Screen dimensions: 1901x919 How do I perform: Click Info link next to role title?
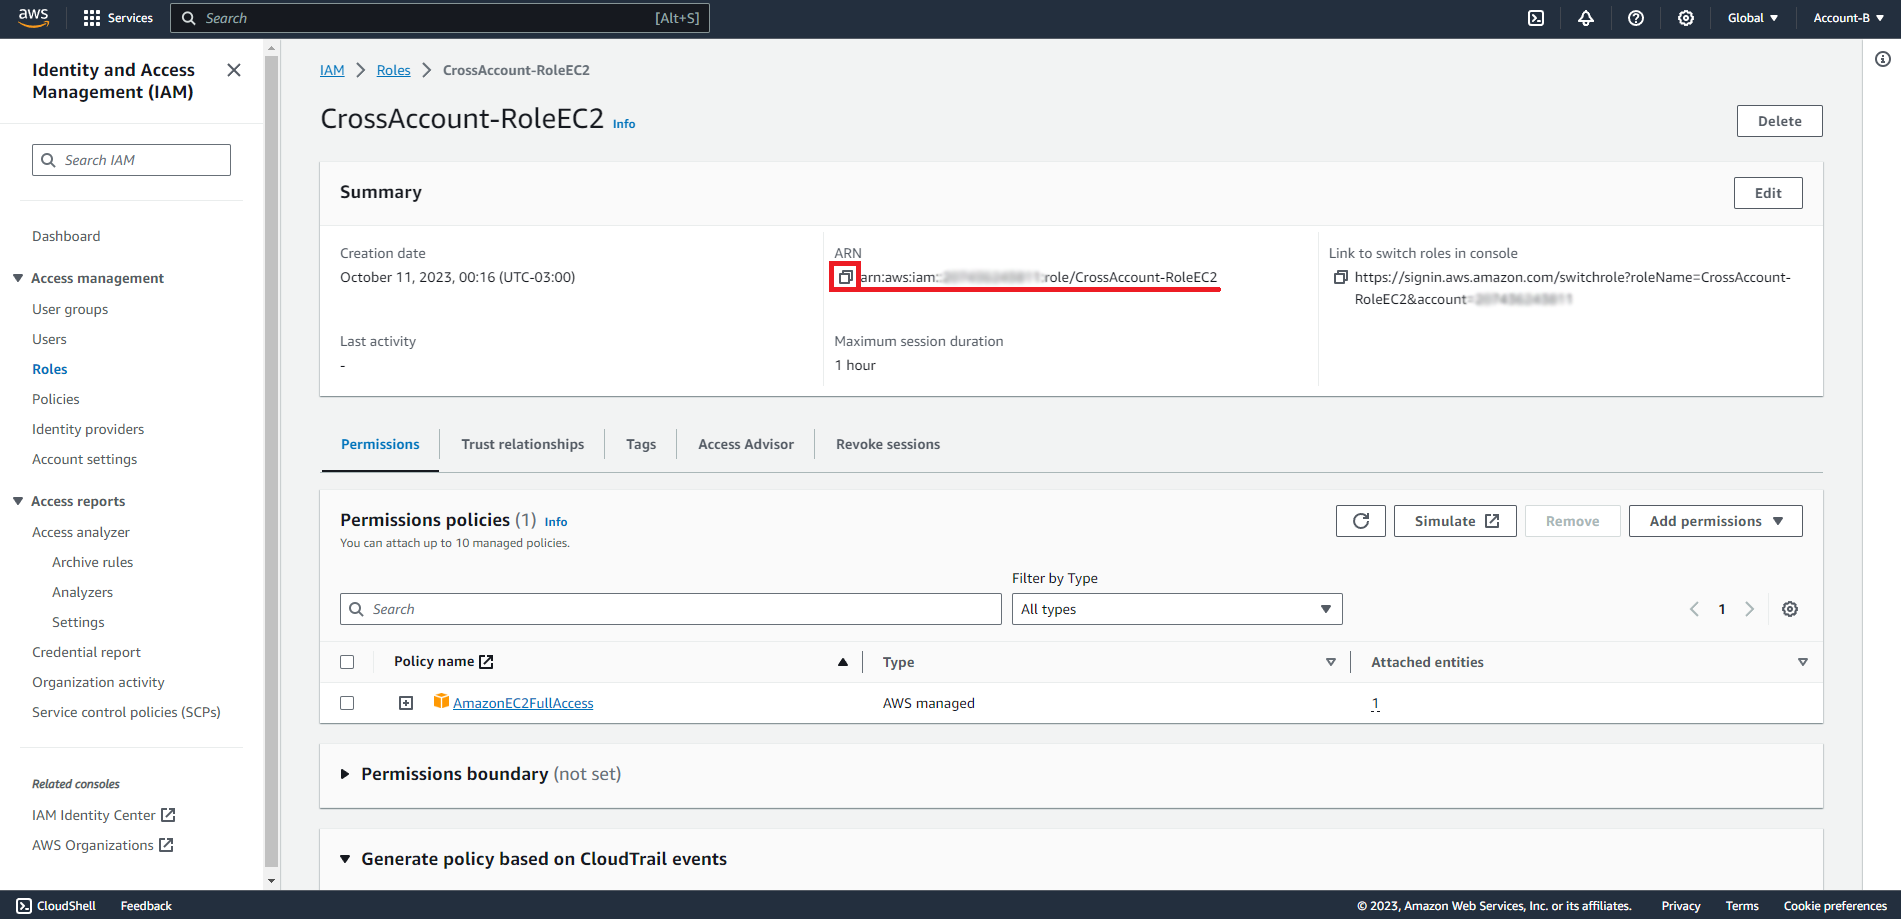624,124
